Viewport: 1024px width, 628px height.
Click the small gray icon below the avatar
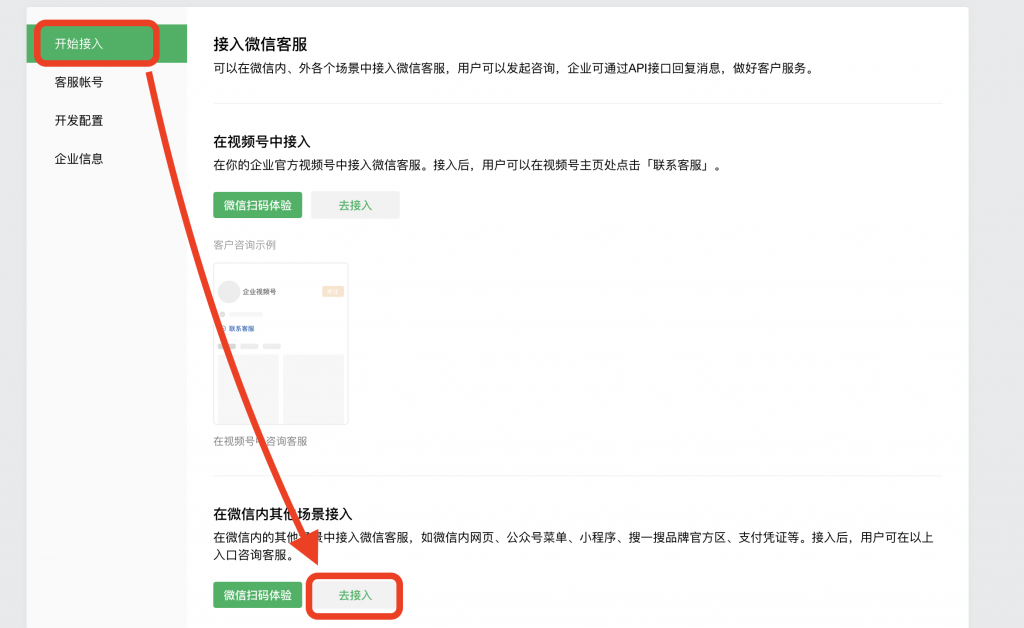pyautogui.click(x=222, y=314)
